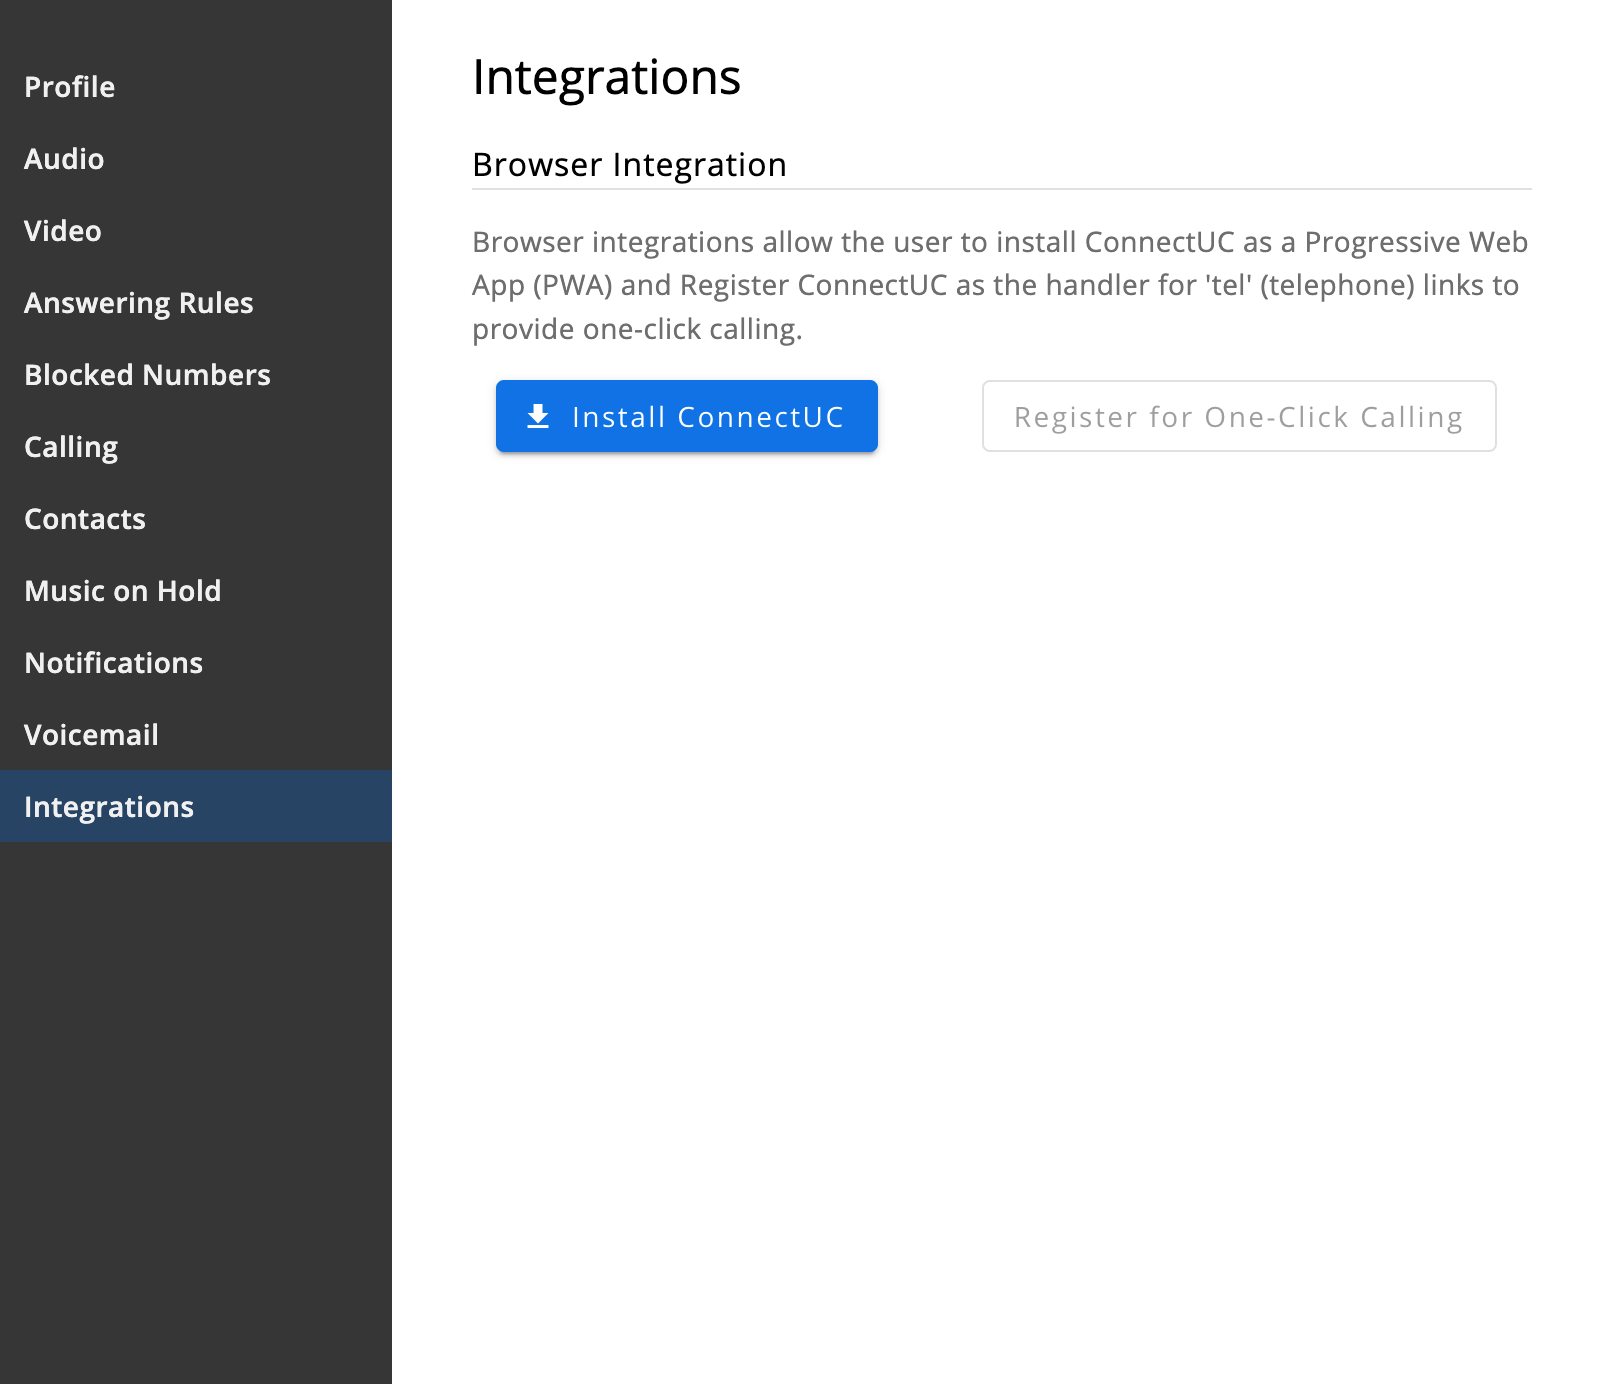Click Register for One-Click Calling button
Screen dimensions: 1604x1384
(x=1238, y=416)
